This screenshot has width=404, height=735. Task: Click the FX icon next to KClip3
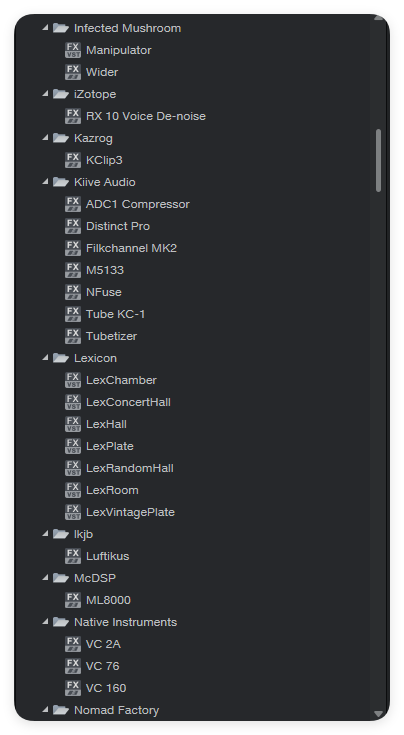tap(73, 160)
